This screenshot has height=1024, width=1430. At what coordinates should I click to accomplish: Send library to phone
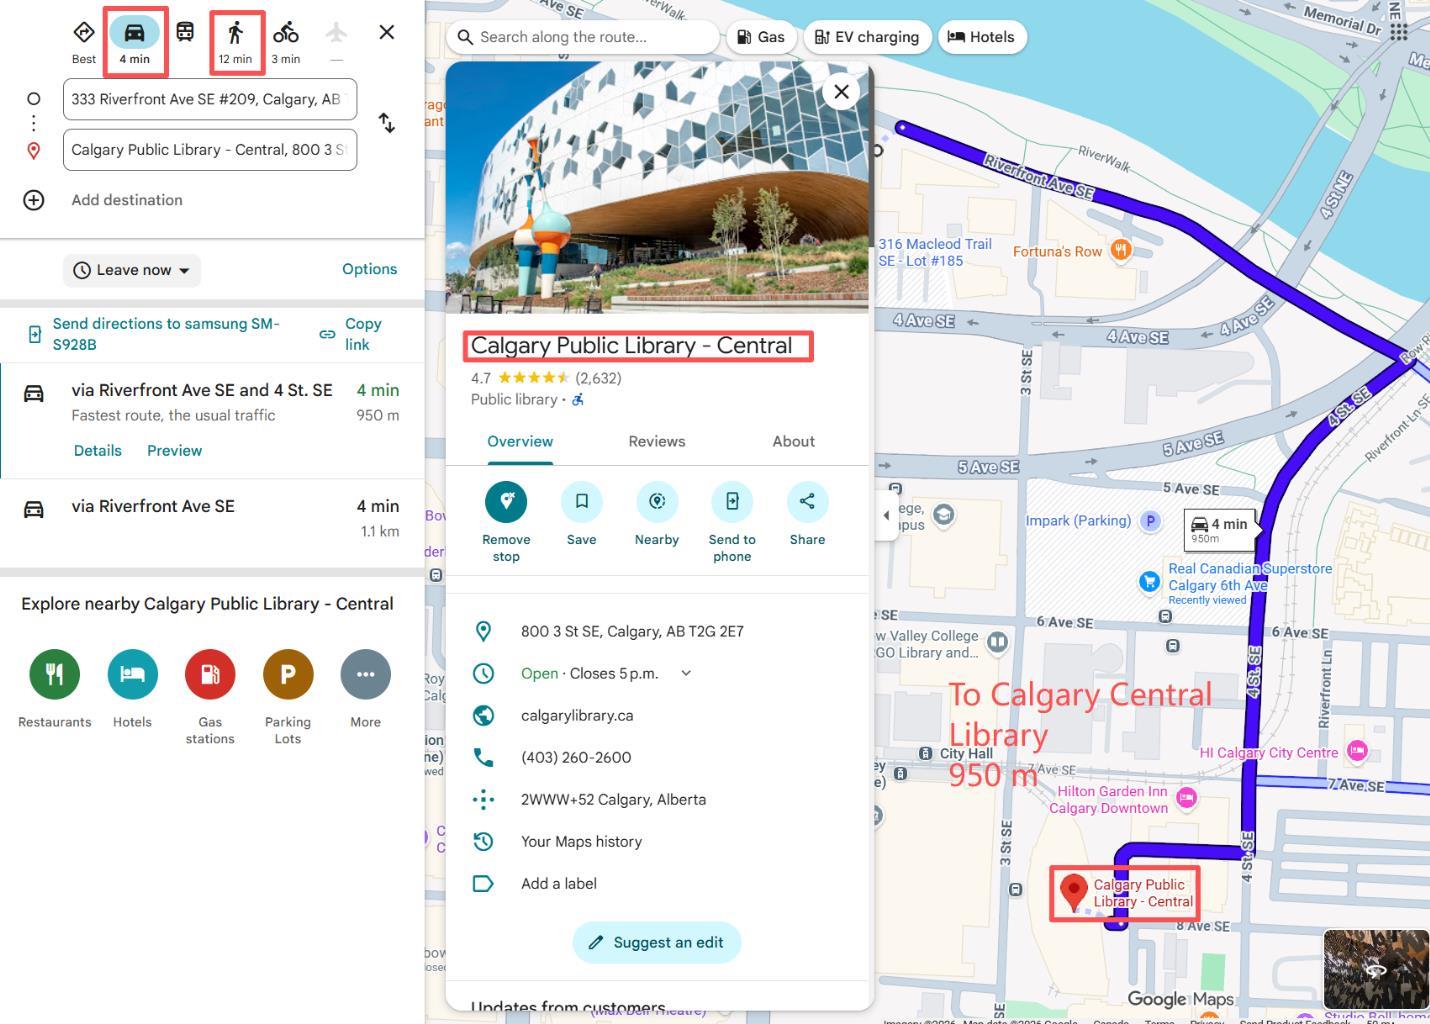[x=732, y=522]
